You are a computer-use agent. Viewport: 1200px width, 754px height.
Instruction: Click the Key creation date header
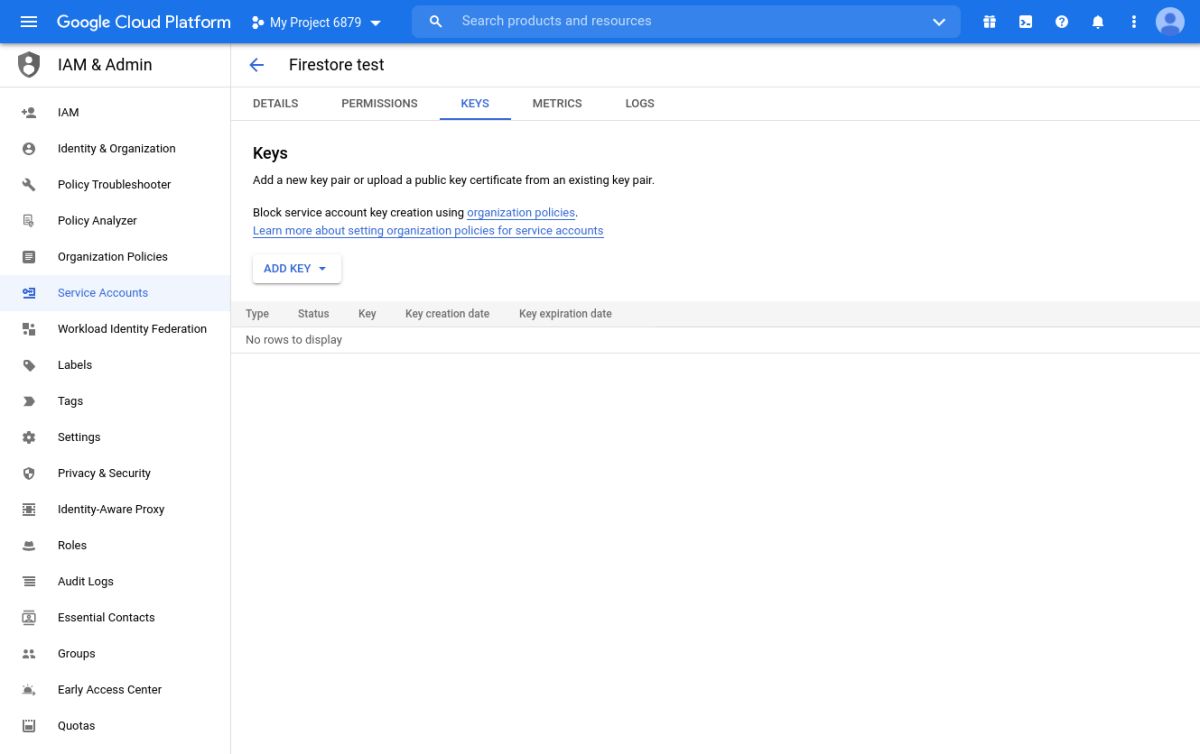click(x=447, y=314)
